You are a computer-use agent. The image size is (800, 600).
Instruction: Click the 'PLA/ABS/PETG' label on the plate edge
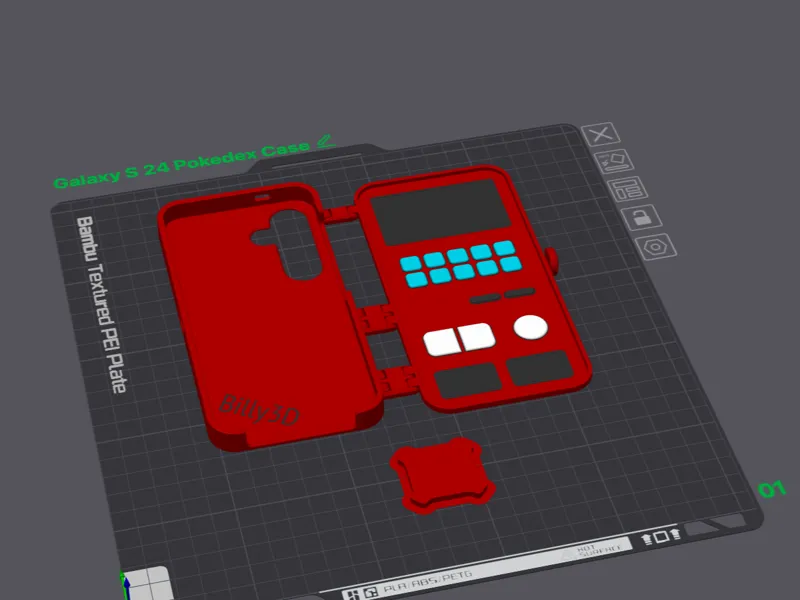(428, 583)
